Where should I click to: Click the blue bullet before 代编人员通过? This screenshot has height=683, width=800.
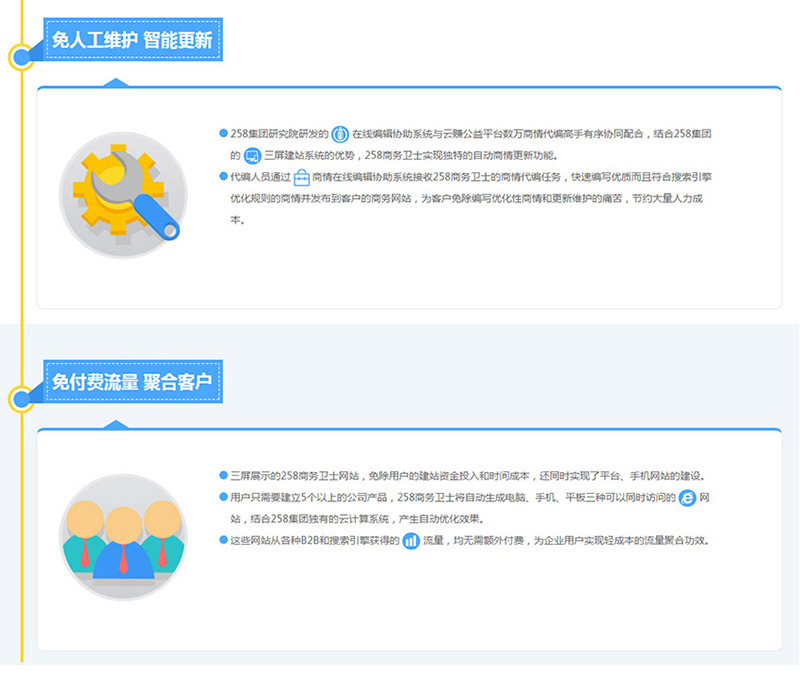(223, 177)
